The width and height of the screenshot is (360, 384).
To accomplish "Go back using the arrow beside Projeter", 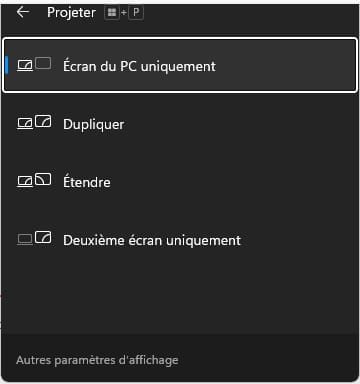I will click(x=23, y=12).
